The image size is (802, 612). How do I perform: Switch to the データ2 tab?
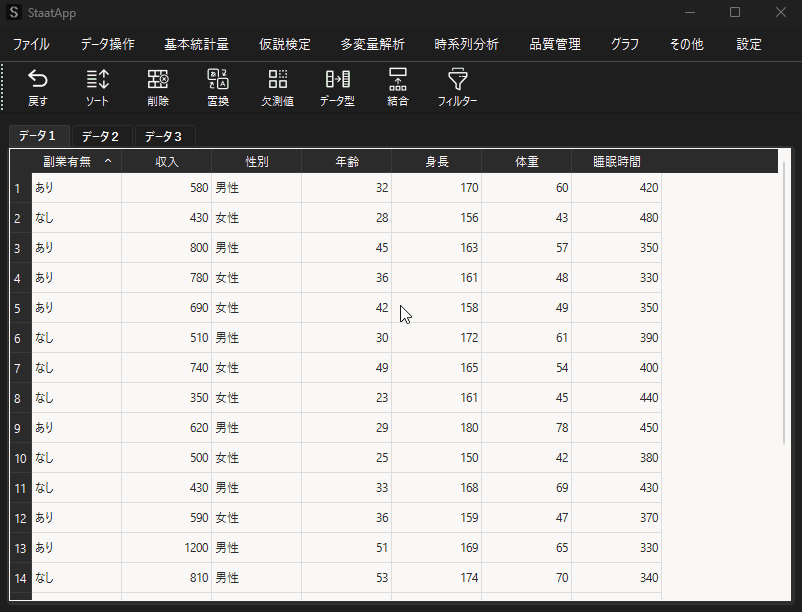click(100, 136)
